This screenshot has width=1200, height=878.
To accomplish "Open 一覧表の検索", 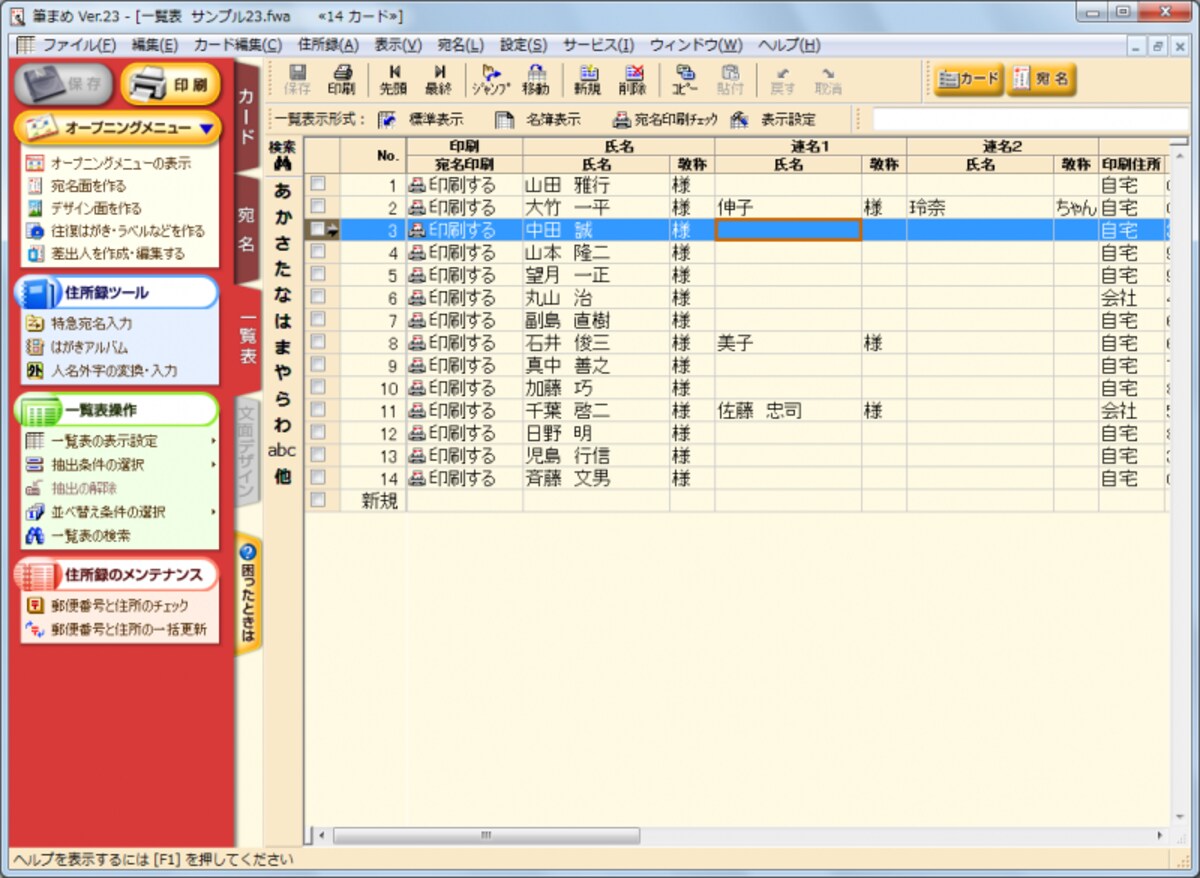I will click(x=77, y=535).
